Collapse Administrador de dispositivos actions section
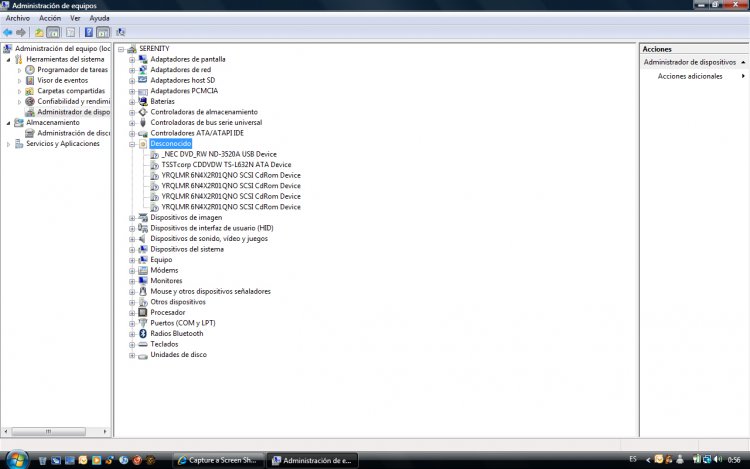The width and height of the screenshot is (750, 469). tap(743, 62)
